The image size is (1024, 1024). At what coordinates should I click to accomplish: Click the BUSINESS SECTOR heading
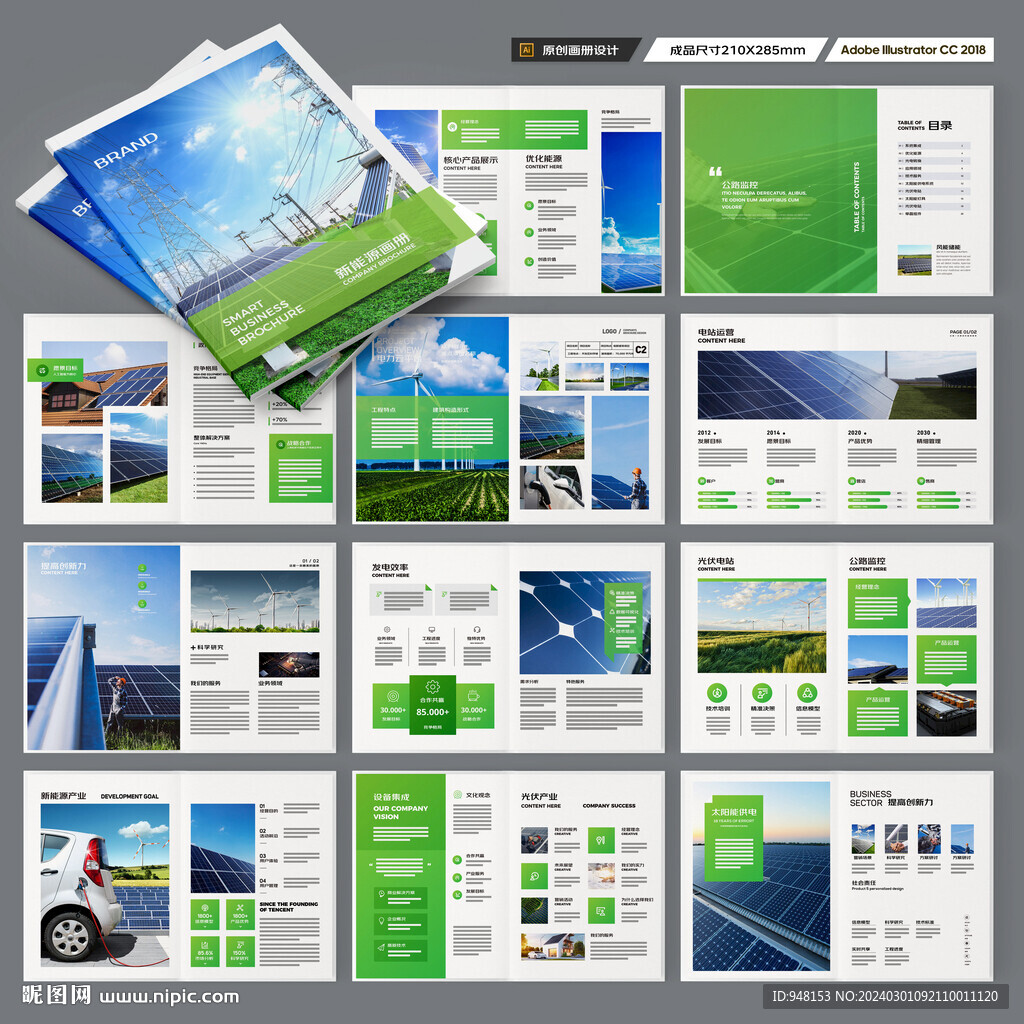870,797
